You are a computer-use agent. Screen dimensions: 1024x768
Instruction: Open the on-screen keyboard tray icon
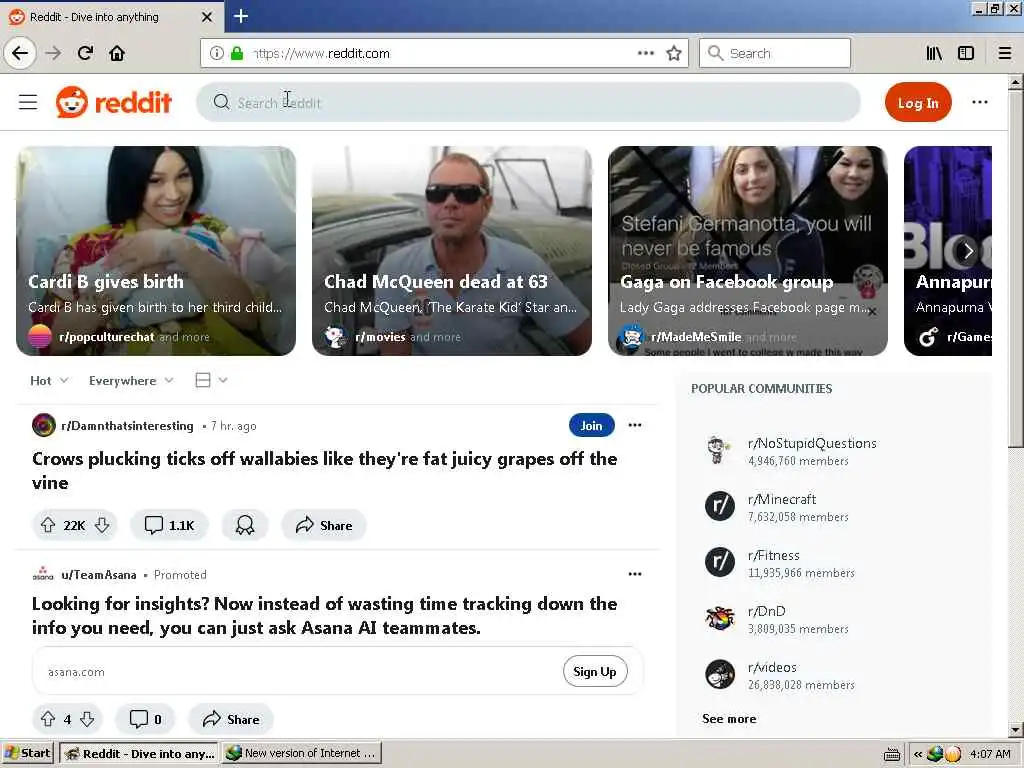click(892, 754)
